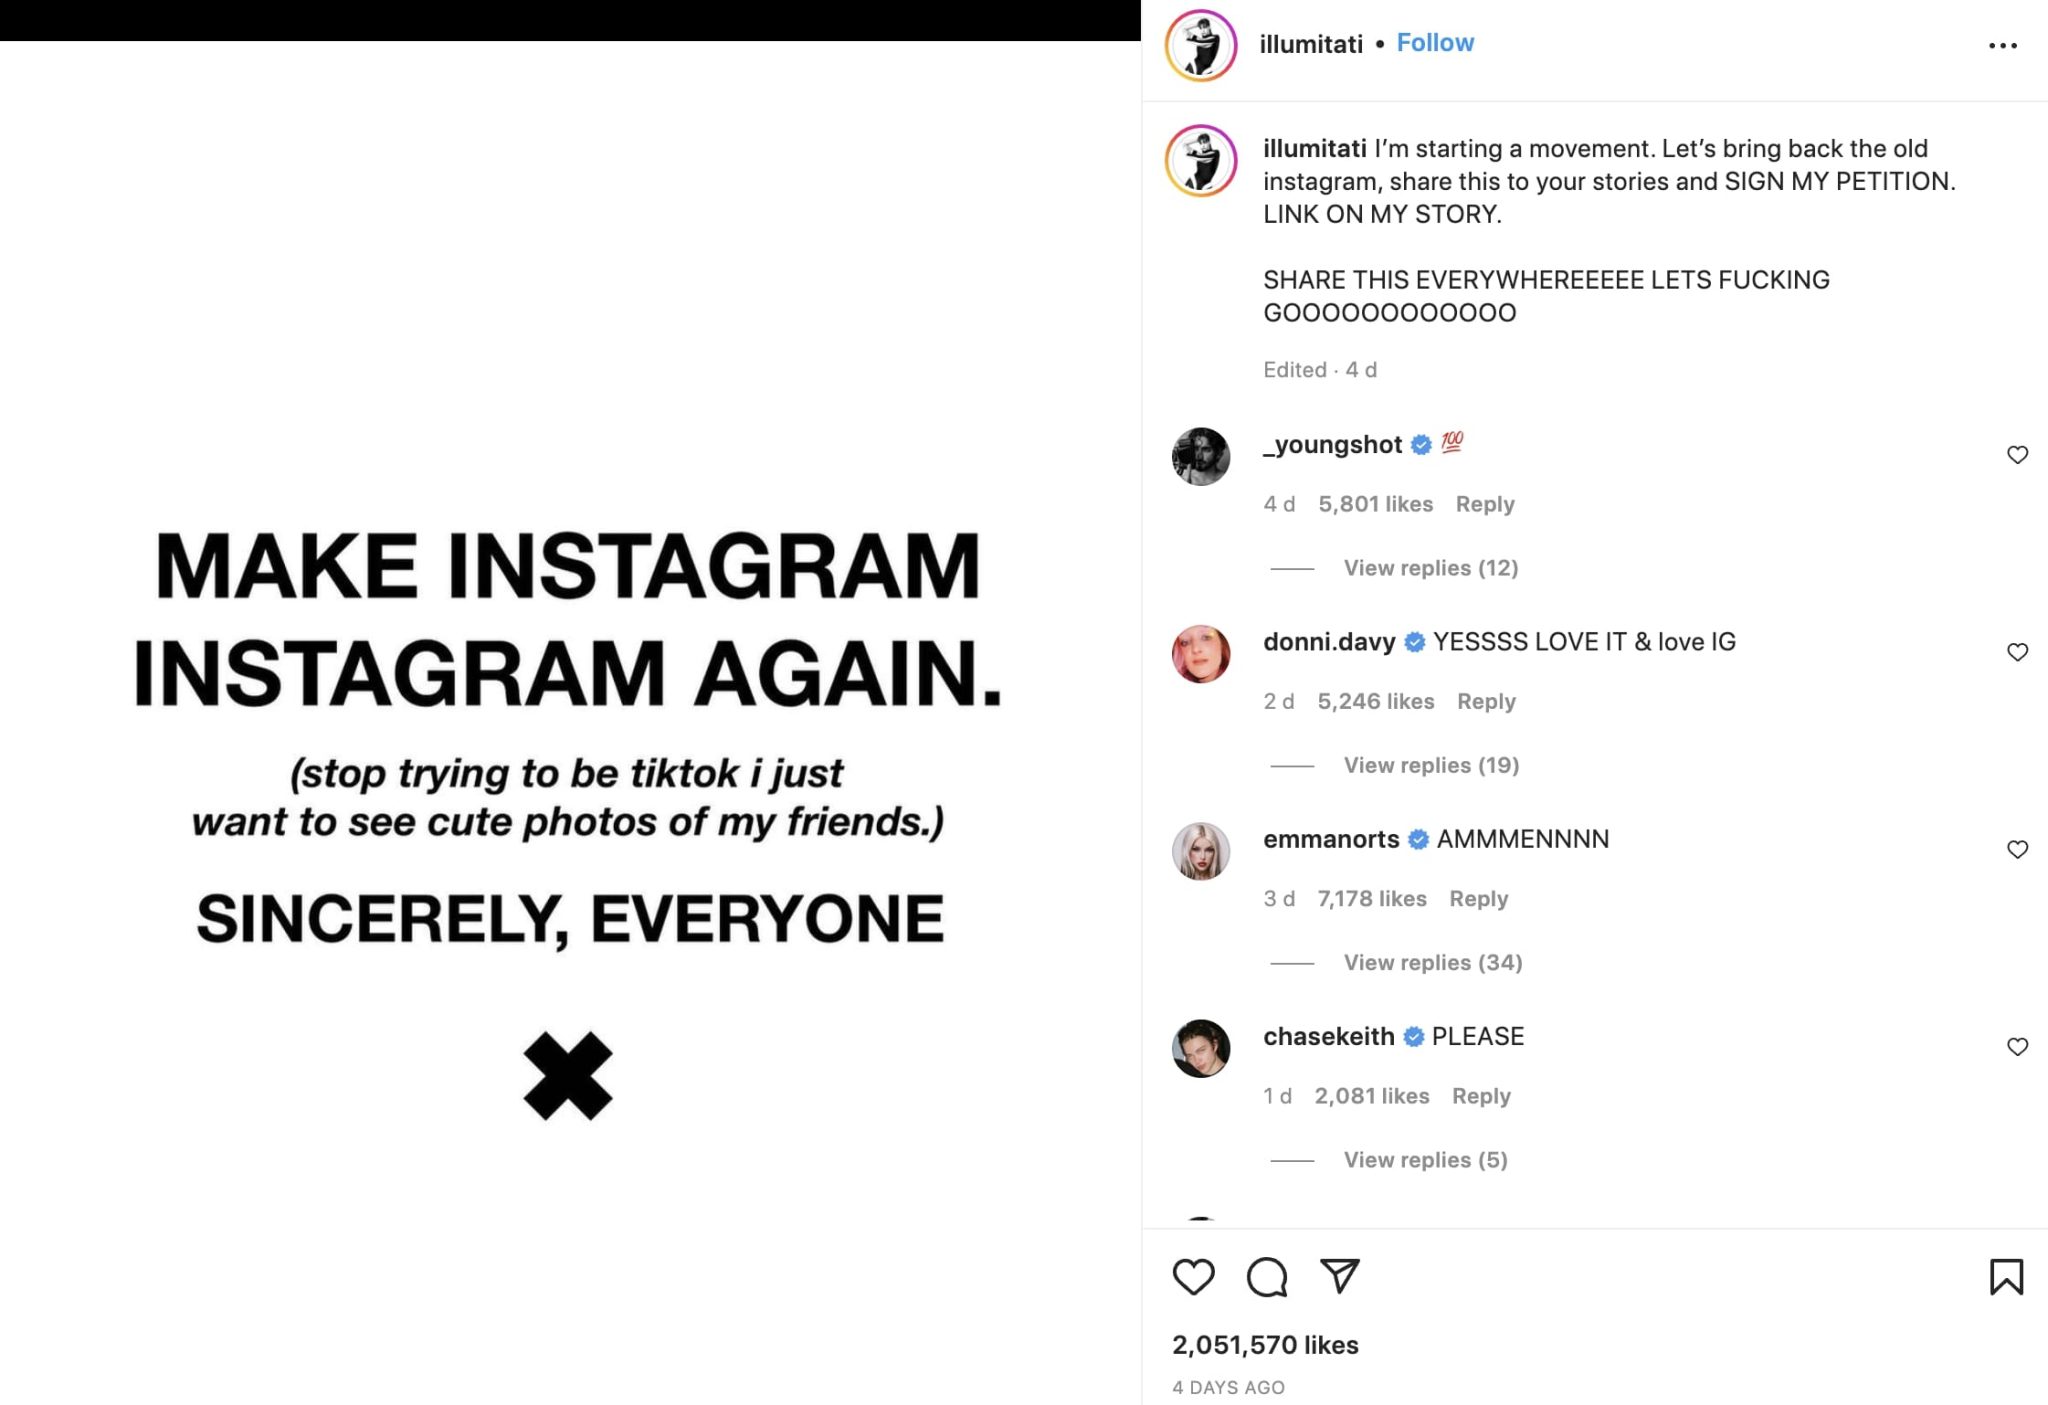The width and height of the screenshot is (2048, 1405).
Task: View likes on emmanorts' comment
Action: (x=1372, y=899)
